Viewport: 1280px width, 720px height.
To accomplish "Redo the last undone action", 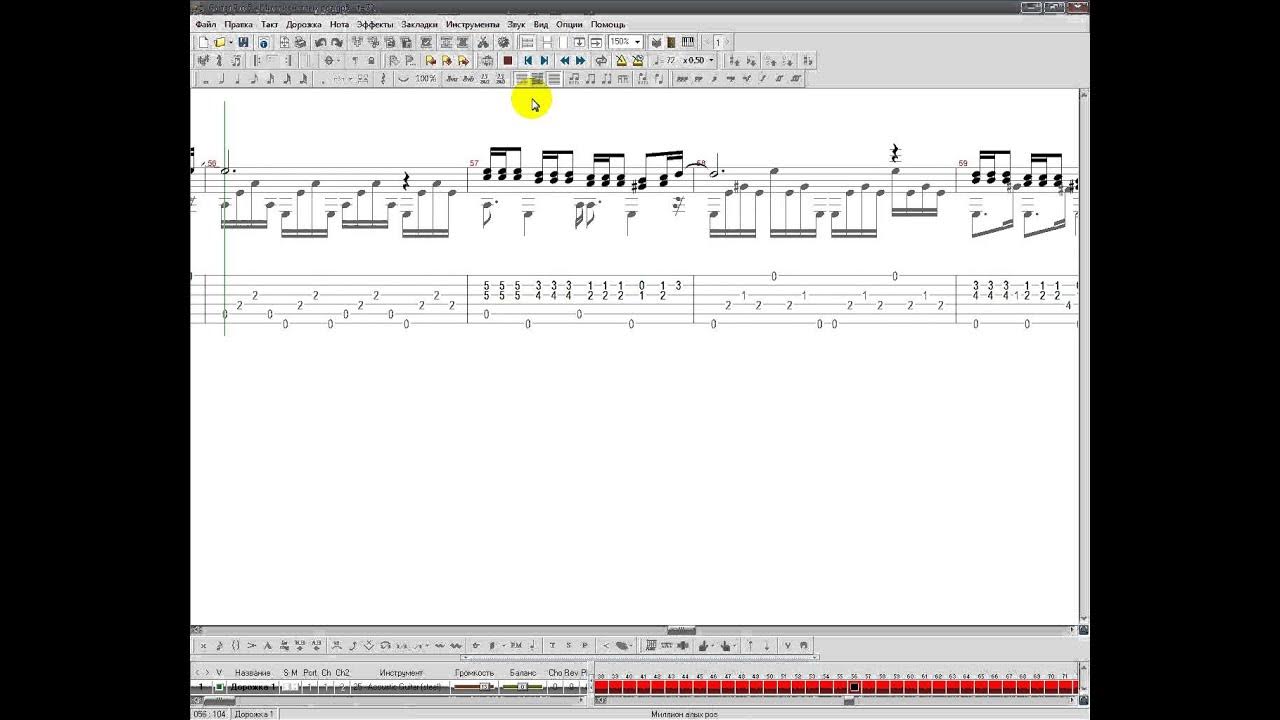I will [x=337, y=42].
